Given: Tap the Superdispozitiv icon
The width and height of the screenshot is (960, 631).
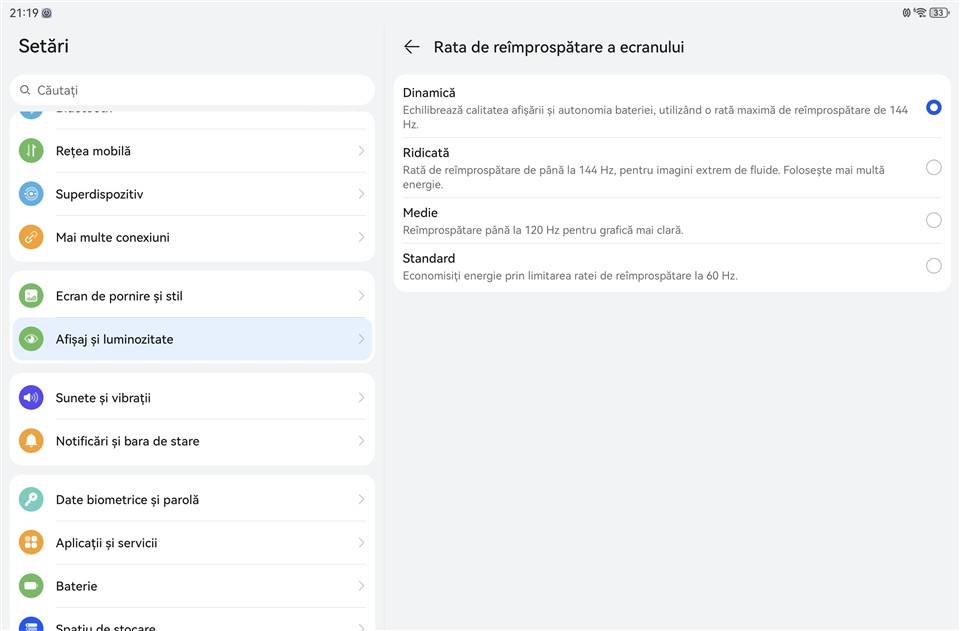Looking at the screenshot, I should [31, 194].
